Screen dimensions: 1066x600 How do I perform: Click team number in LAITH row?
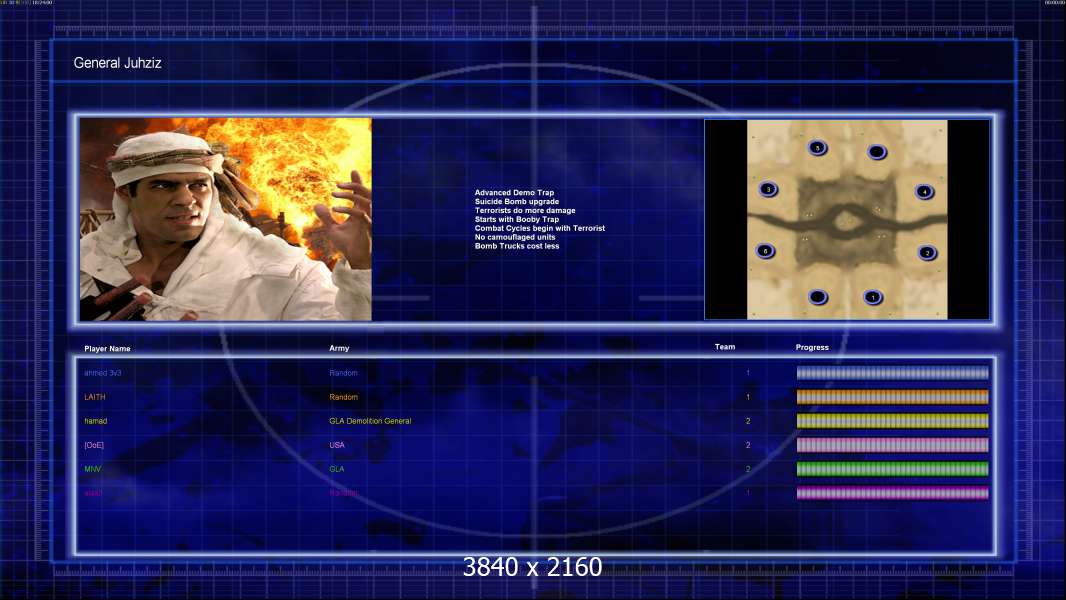(x=748, y=397)
